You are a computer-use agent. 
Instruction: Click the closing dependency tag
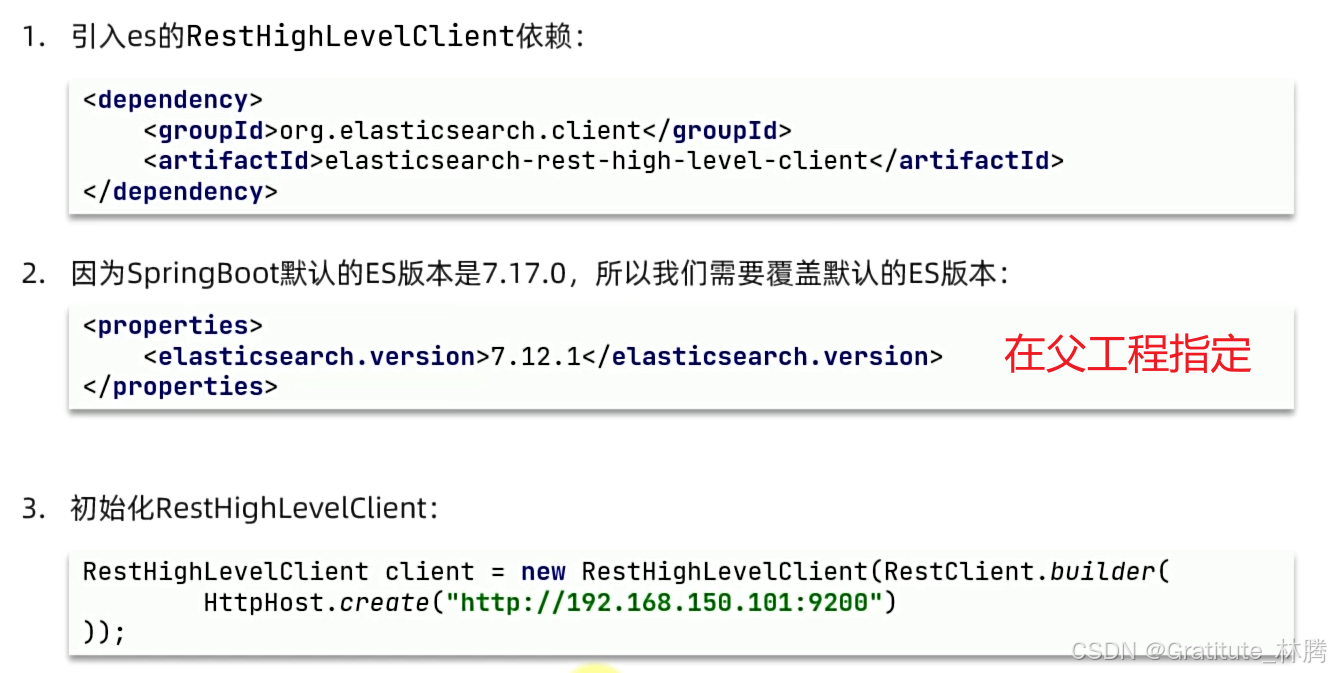coord(180,191)
